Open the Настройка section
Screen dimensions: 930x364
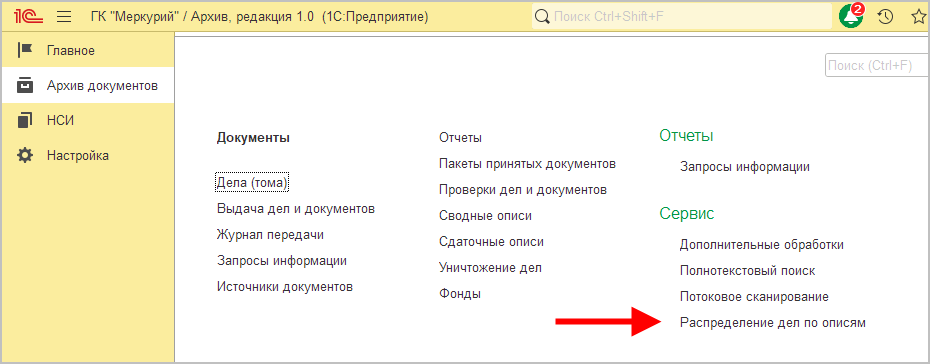87,156
